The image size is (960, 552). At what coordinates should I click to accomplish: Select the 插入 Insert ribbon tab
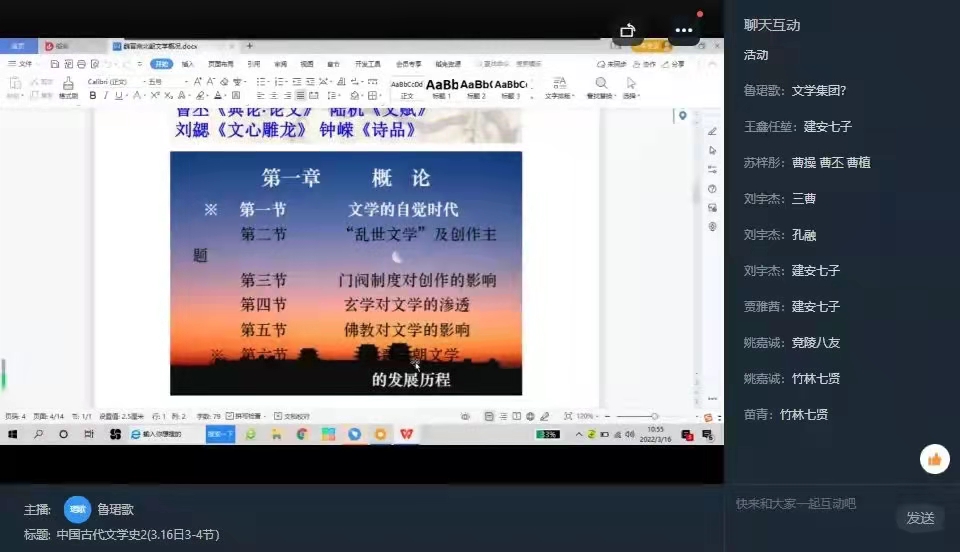pyautogui.click(x=187, y=64)
